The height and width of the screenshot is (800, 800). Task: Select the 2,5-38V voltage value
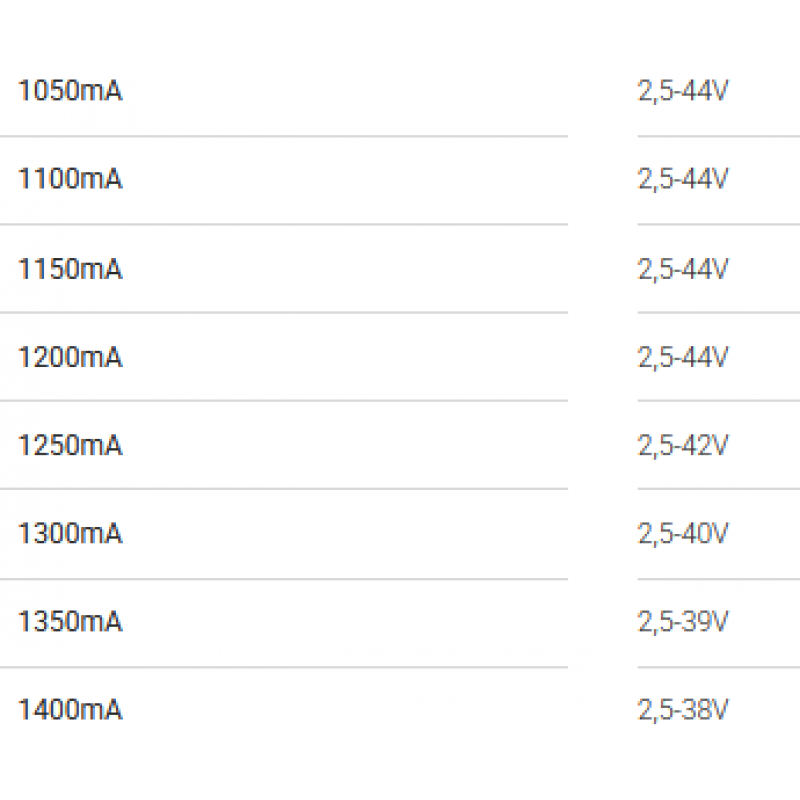click(x=683, y=710)
